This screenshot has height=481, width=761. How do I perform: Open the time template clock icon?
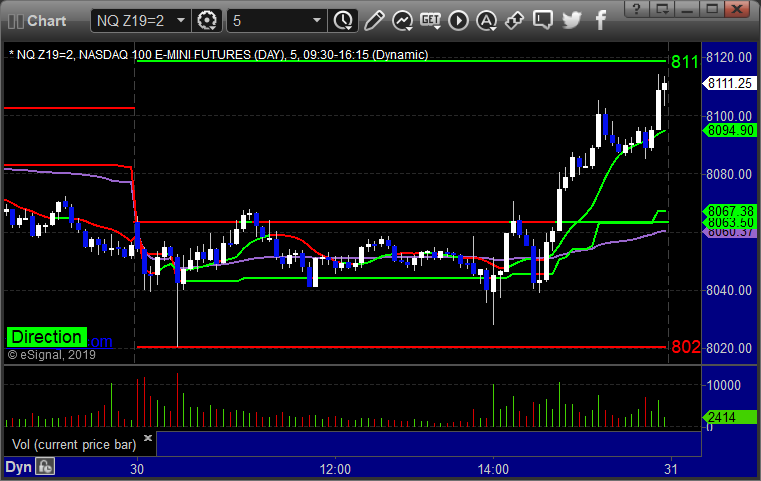point(343,21)
